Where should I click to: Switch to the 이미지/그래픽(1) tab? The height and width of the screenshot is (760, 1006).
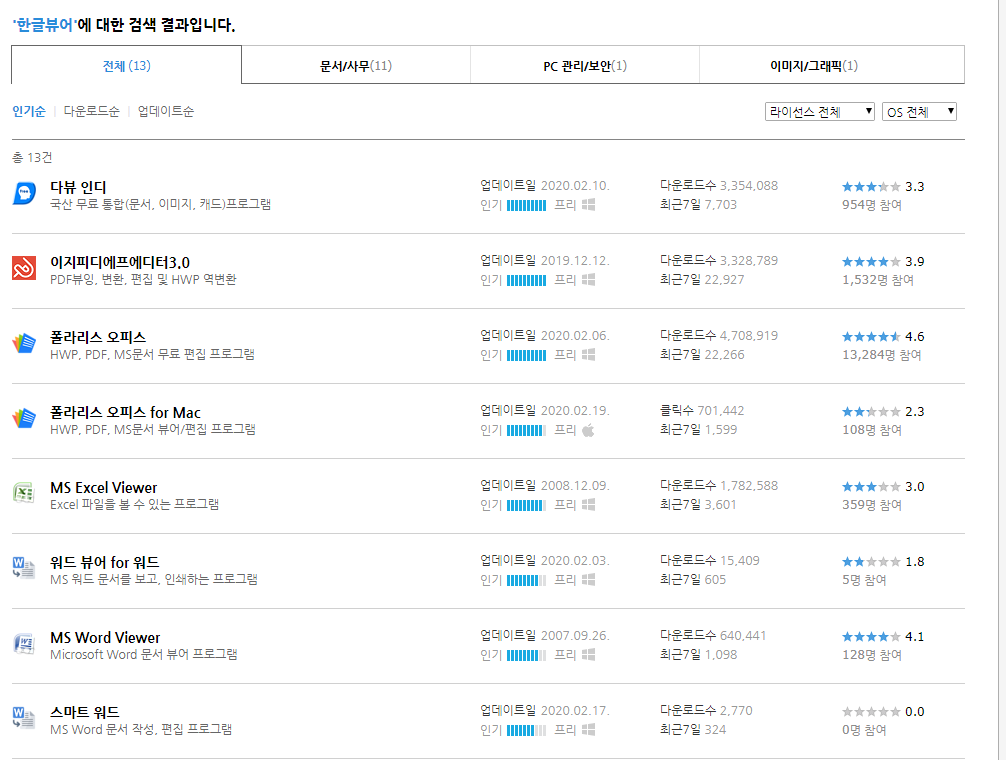coord(832,65)
